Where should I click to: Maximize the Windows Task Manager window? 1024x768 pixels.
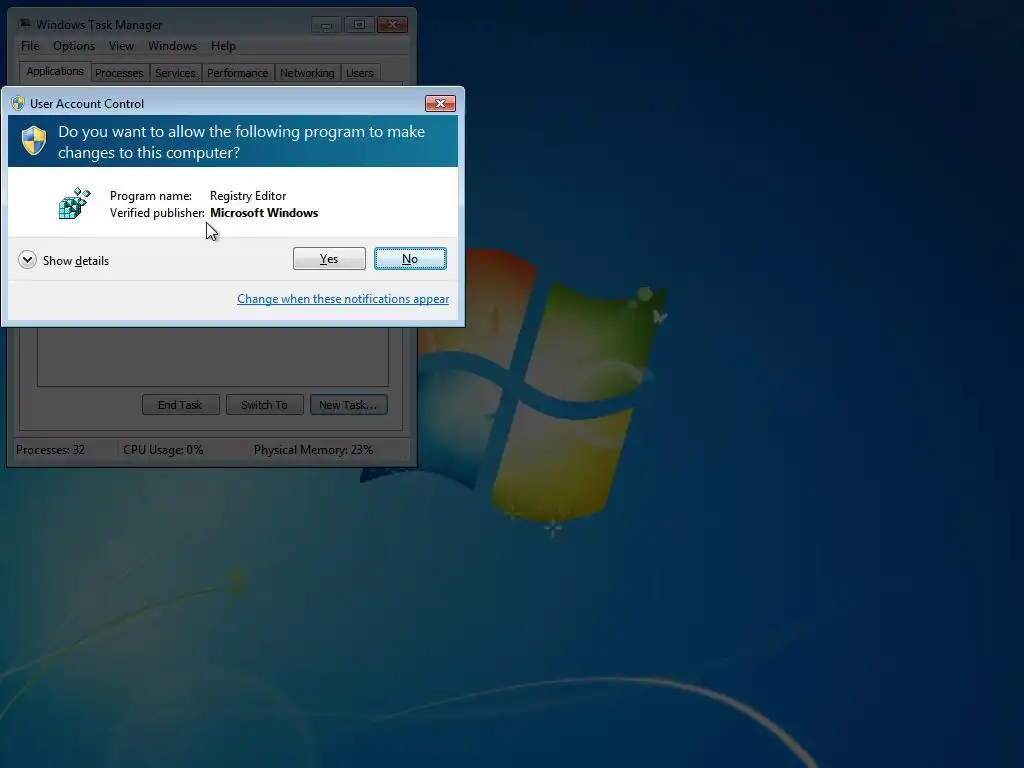click(x=359, y=25)
